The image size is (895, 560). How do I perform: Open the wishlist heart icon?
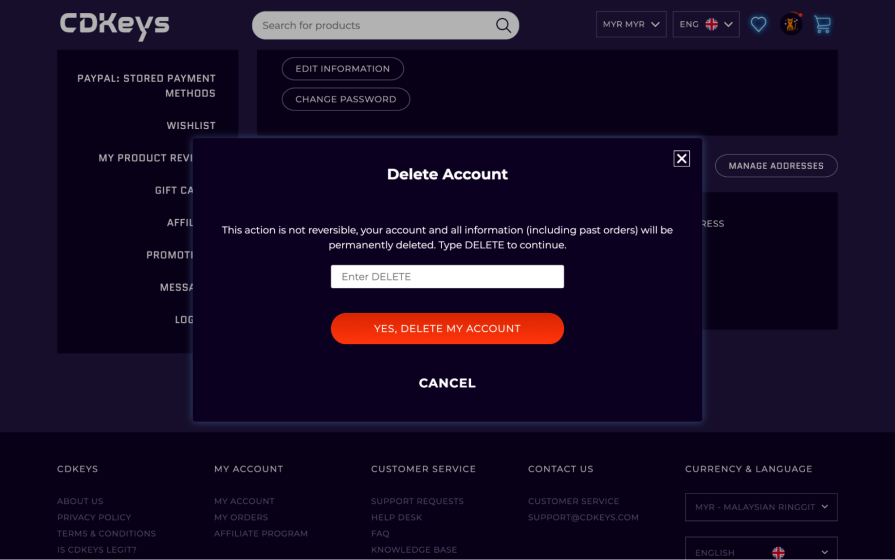point(758,25)
